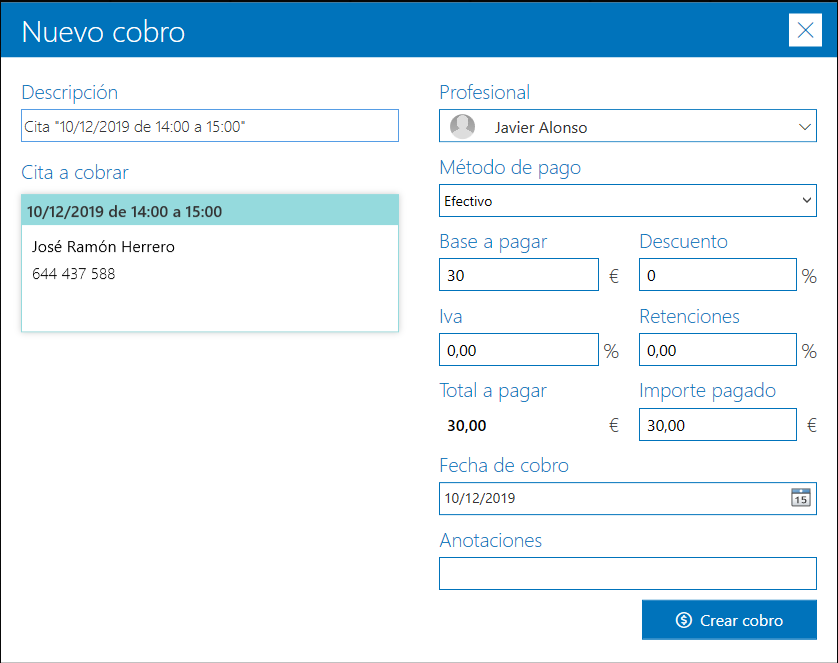Click the Base a pagar amount field
The height and width of the screenshot is (663, 838).
[x=518, y=274]
